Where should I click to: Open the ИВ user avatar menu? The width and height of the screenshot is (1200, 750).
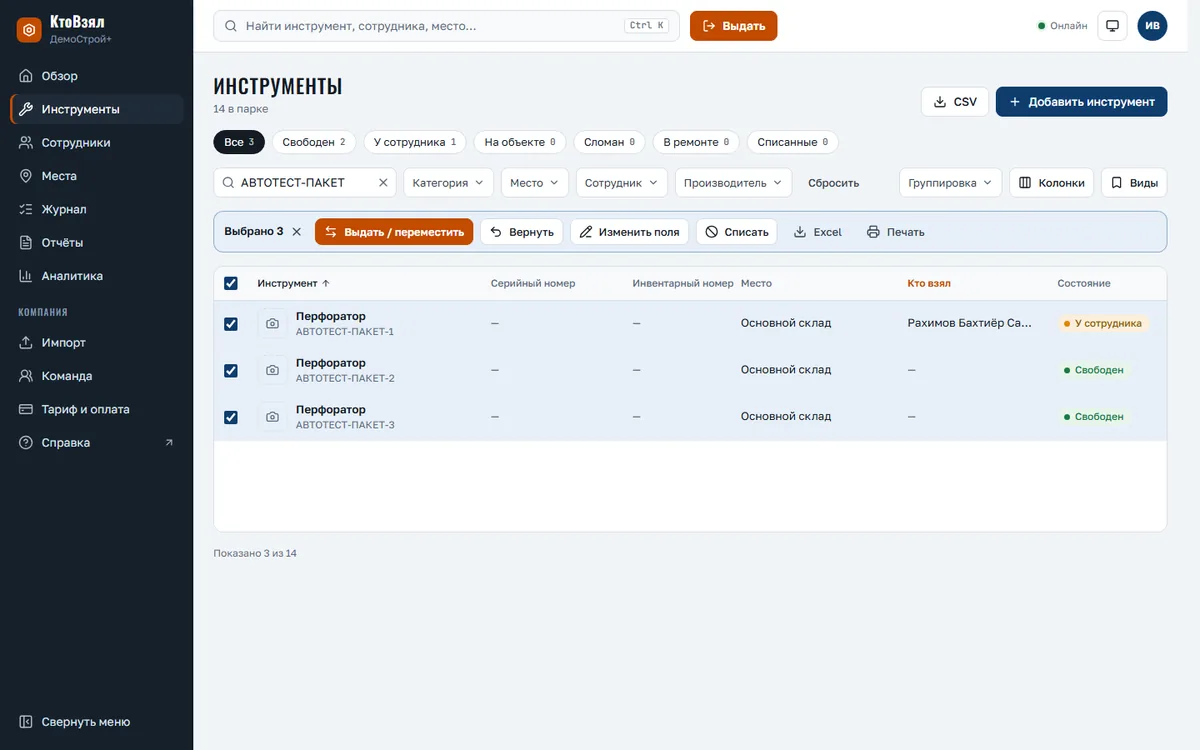tap(1152, 26)
